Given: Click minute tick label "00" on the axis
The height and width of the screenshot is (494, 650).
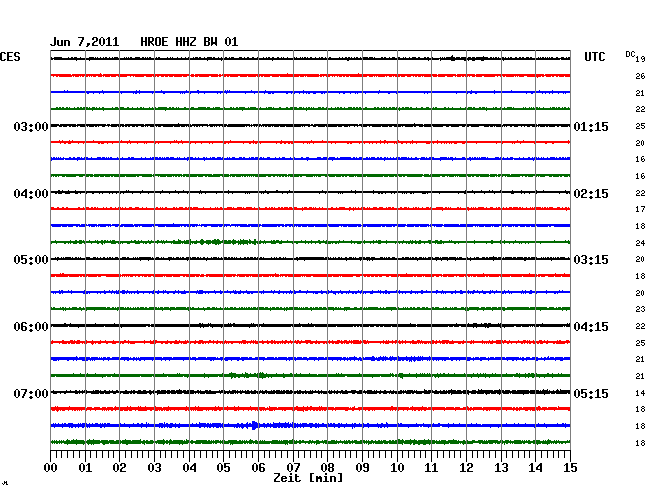Looking at the screenshot, I should (x=51, y=468).
